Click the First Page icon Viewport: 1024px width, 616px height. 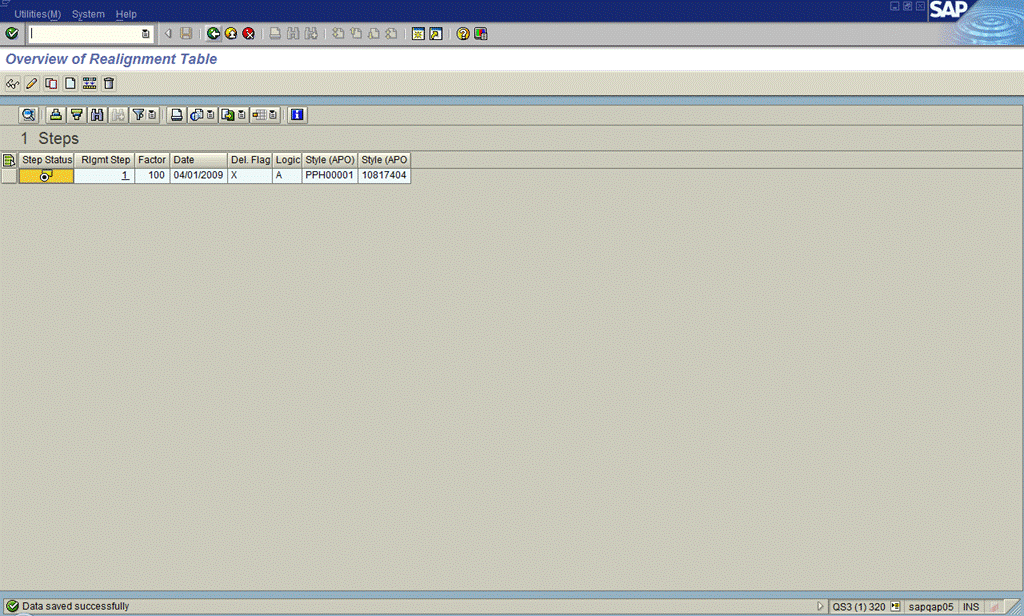[x=338, y=33]
